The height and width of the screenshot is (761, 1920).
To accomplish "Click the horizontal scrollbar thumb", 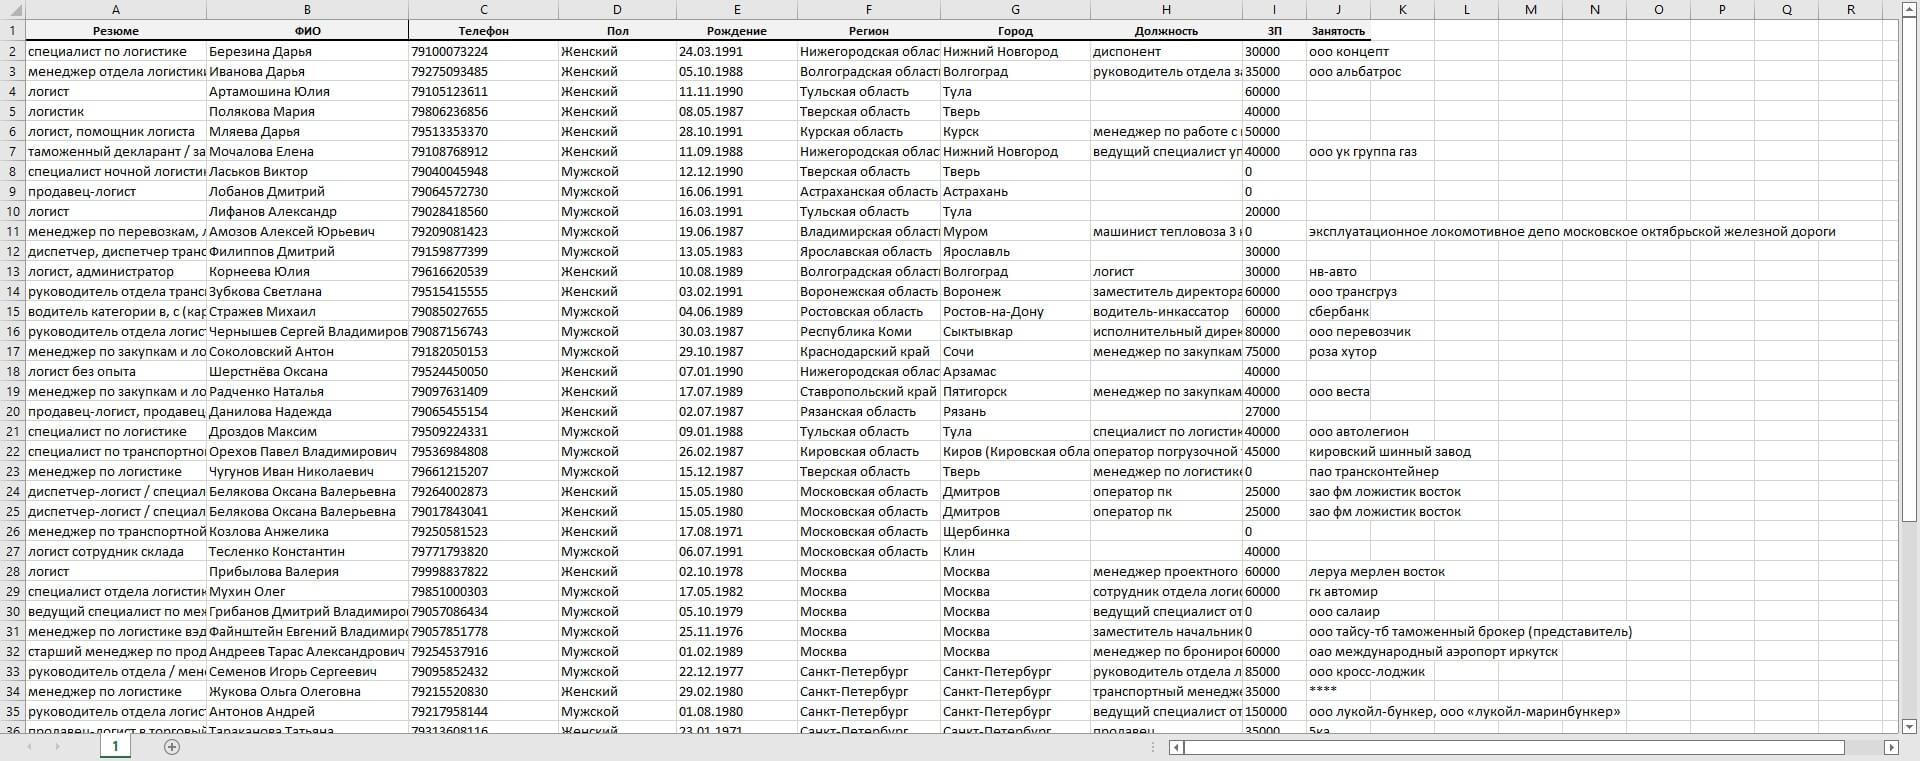I will point(1514,747).
